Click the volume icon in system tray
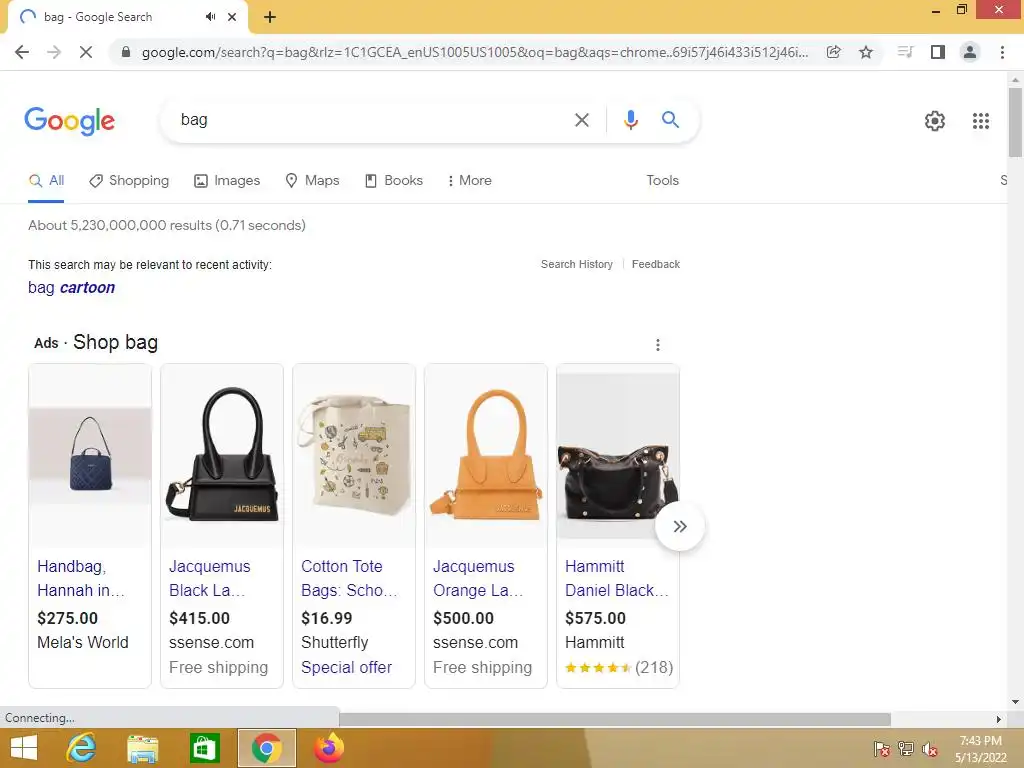 coord(929,749)
